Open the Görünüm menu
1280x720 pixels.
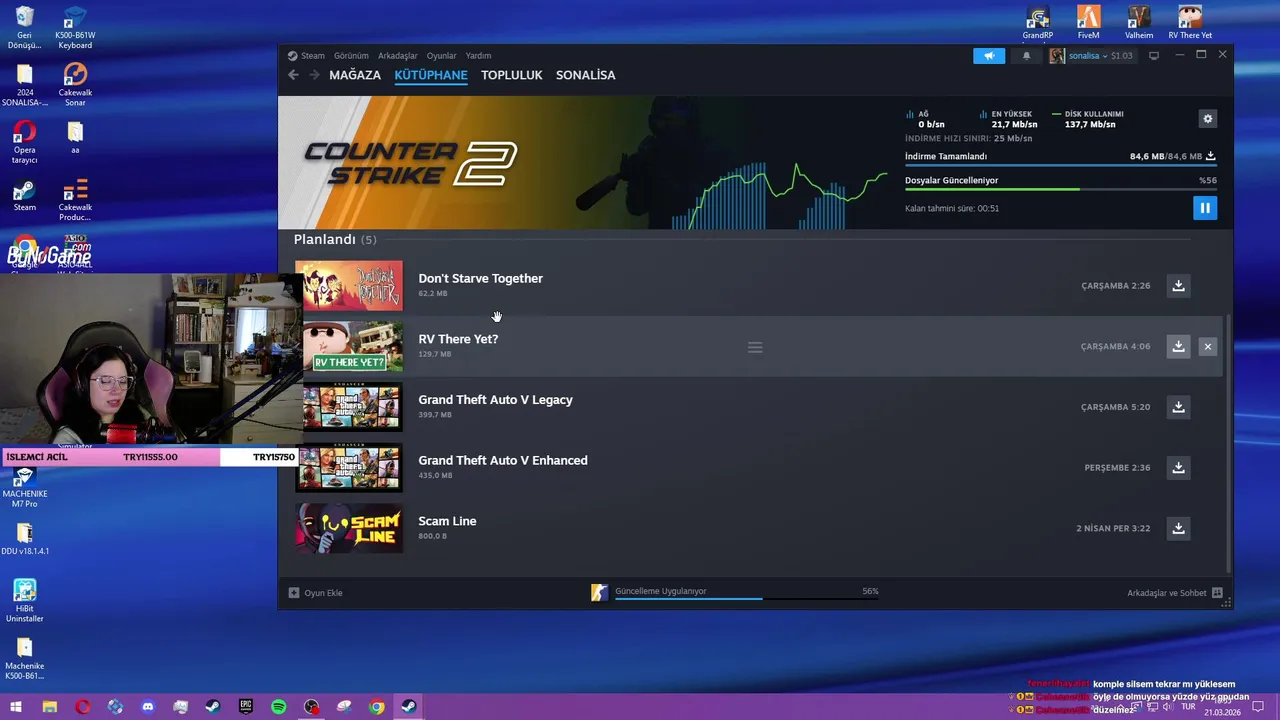[x=351, y=56]
